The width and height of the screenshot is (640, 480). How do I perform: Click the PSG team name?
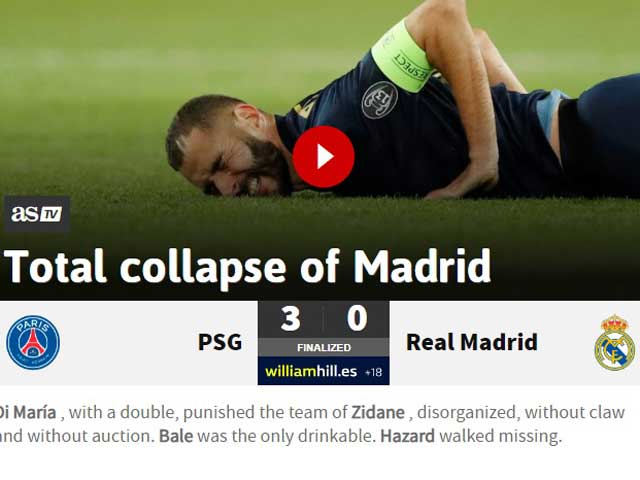(x=220, y=342)
